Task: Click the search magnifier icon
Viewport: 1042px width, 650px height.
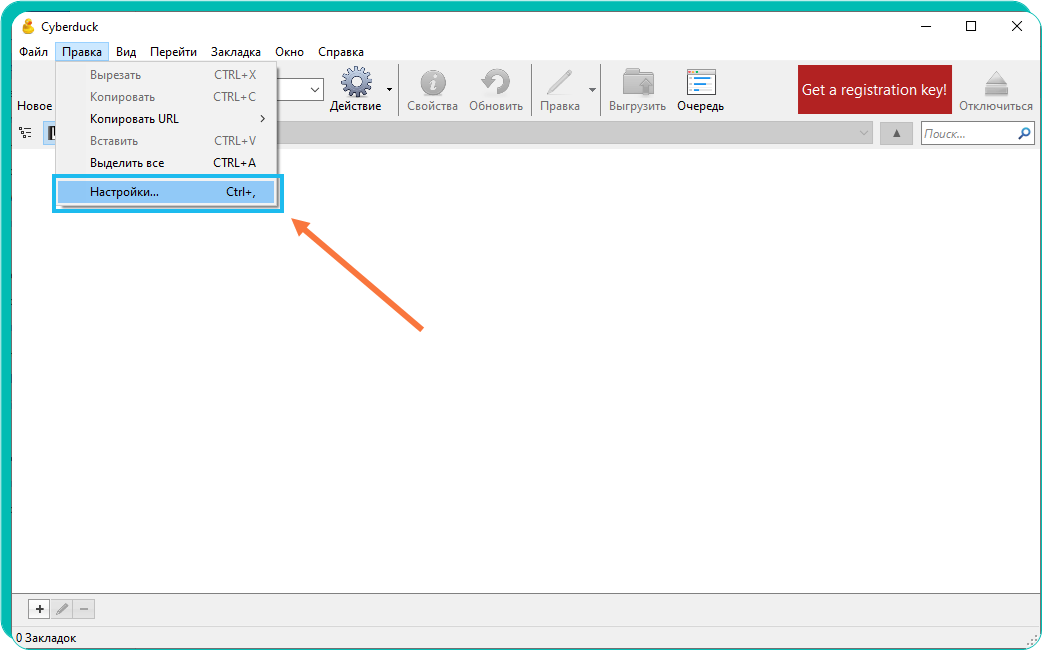Action: tap(1024, 134)
